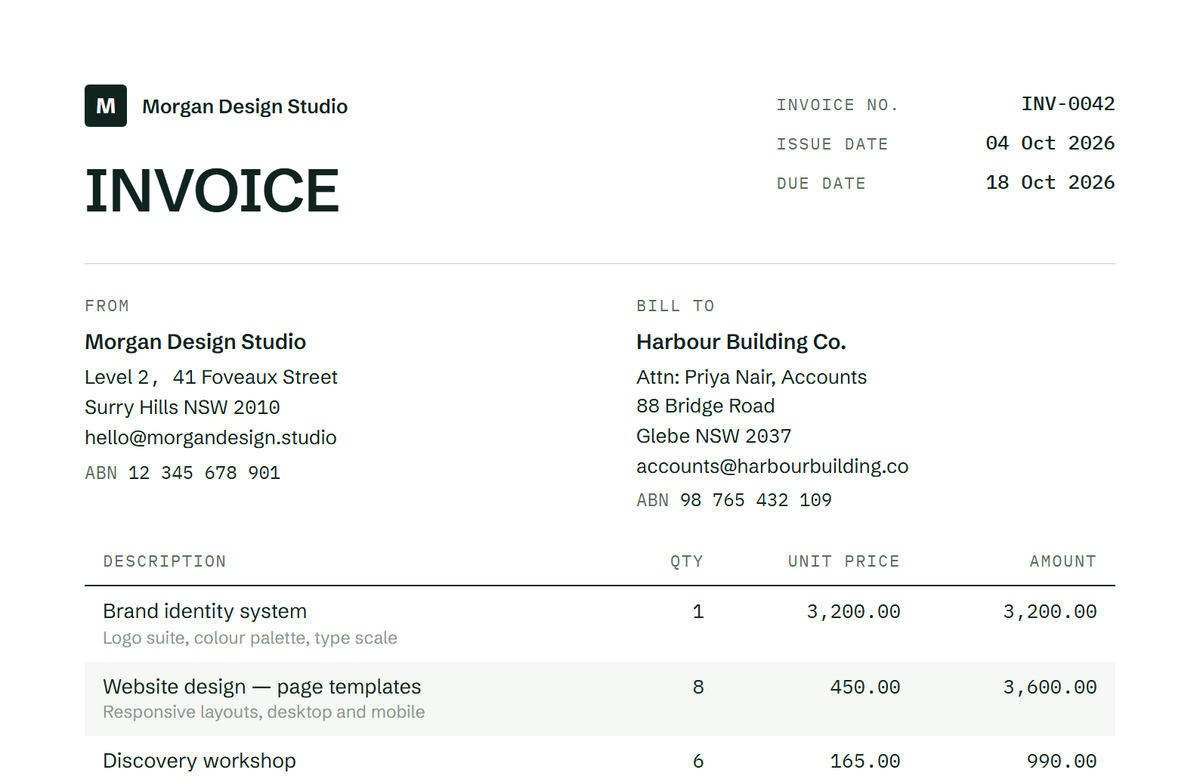Click the email accounts@harbourbuilding.co
Image resolution: width=1200 pixels, height=780 pixels.
[772, 466]
